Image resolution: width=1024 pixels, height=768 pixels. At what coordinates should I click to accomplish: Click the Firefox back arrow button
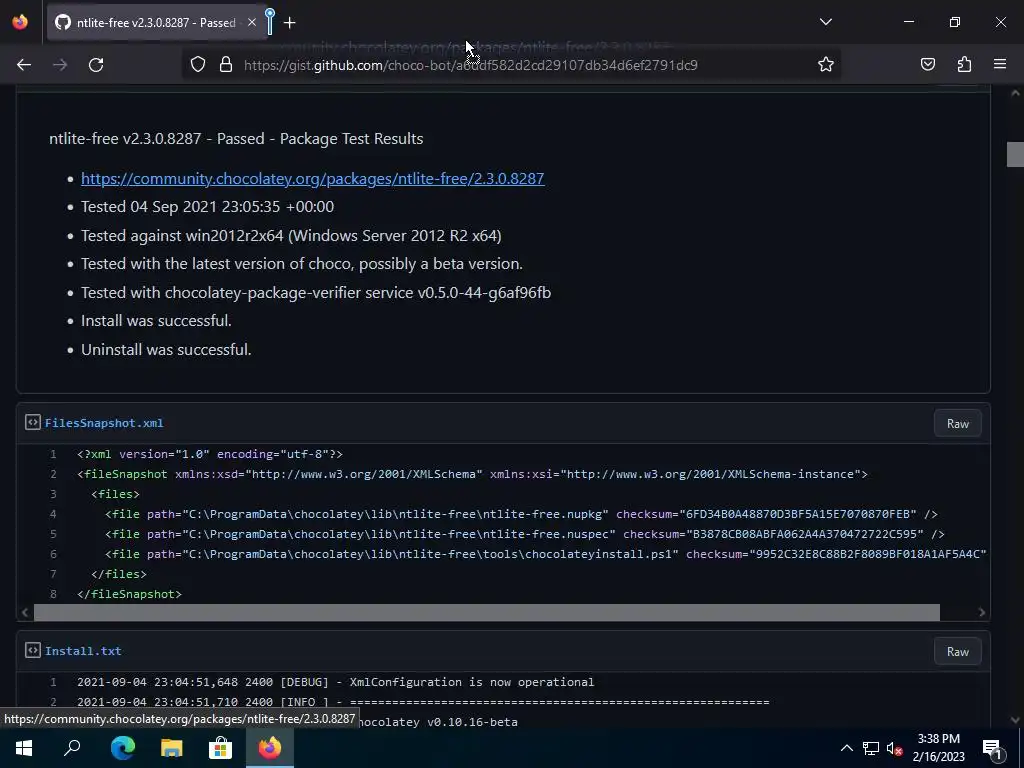tap(24, 65)
